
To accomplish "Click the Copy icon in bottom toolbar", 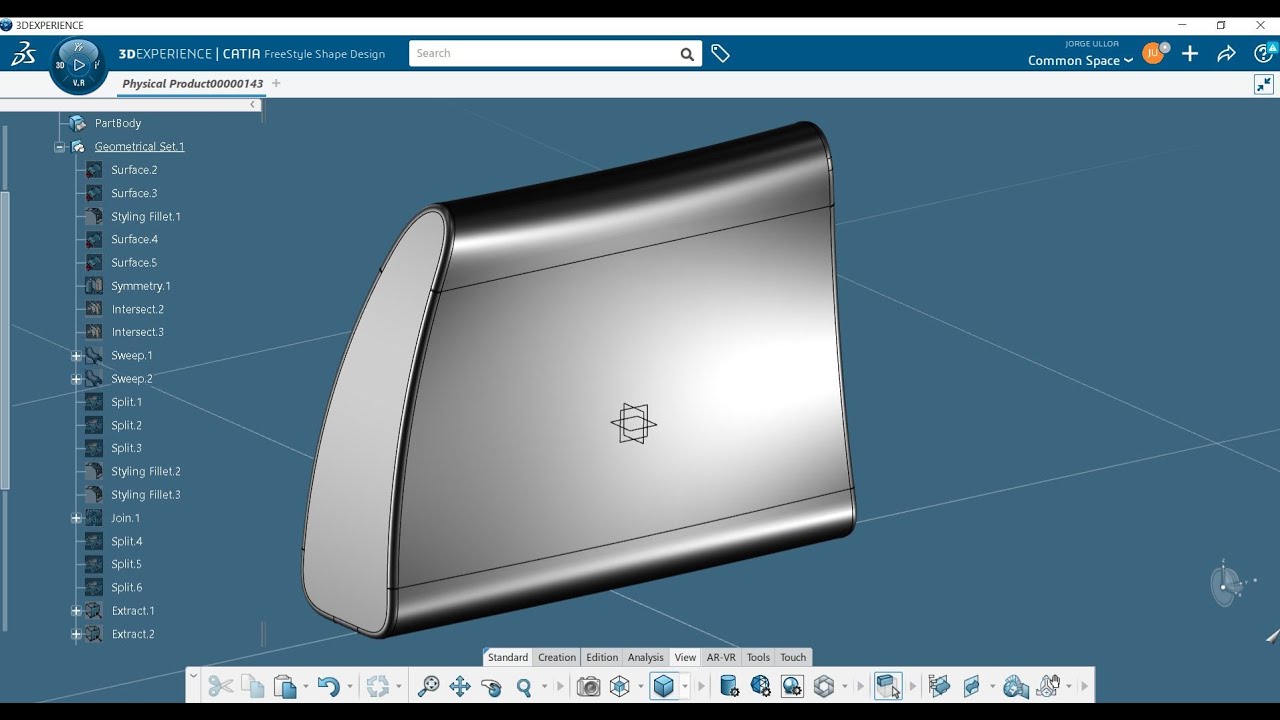I will (x=252, y=686).
